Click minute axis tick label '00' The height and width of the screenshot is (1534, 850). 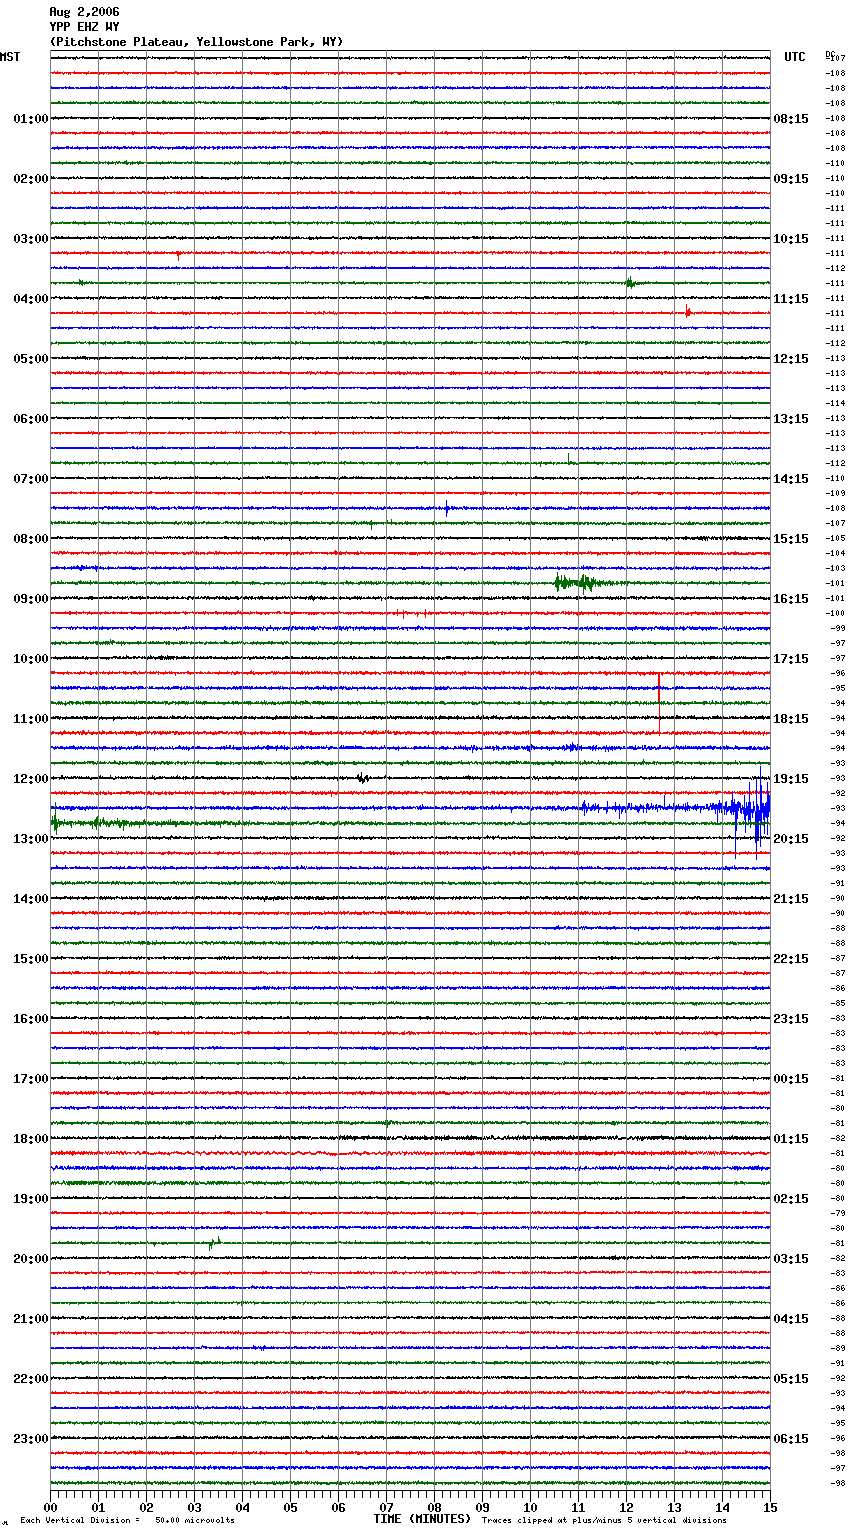(x=50, y=1507)
